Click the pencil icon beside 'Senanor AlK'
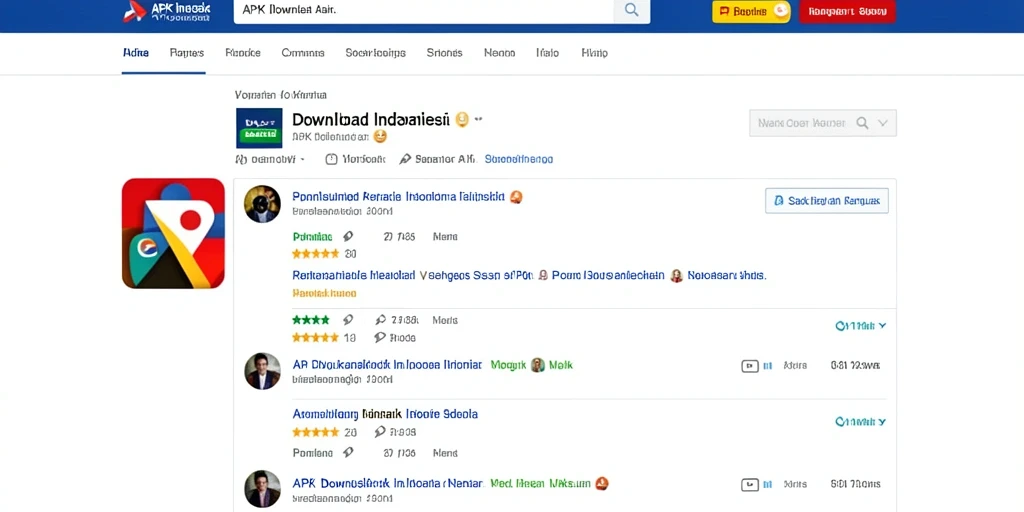This screenshot has width=1024, height=512. [406, 159]
